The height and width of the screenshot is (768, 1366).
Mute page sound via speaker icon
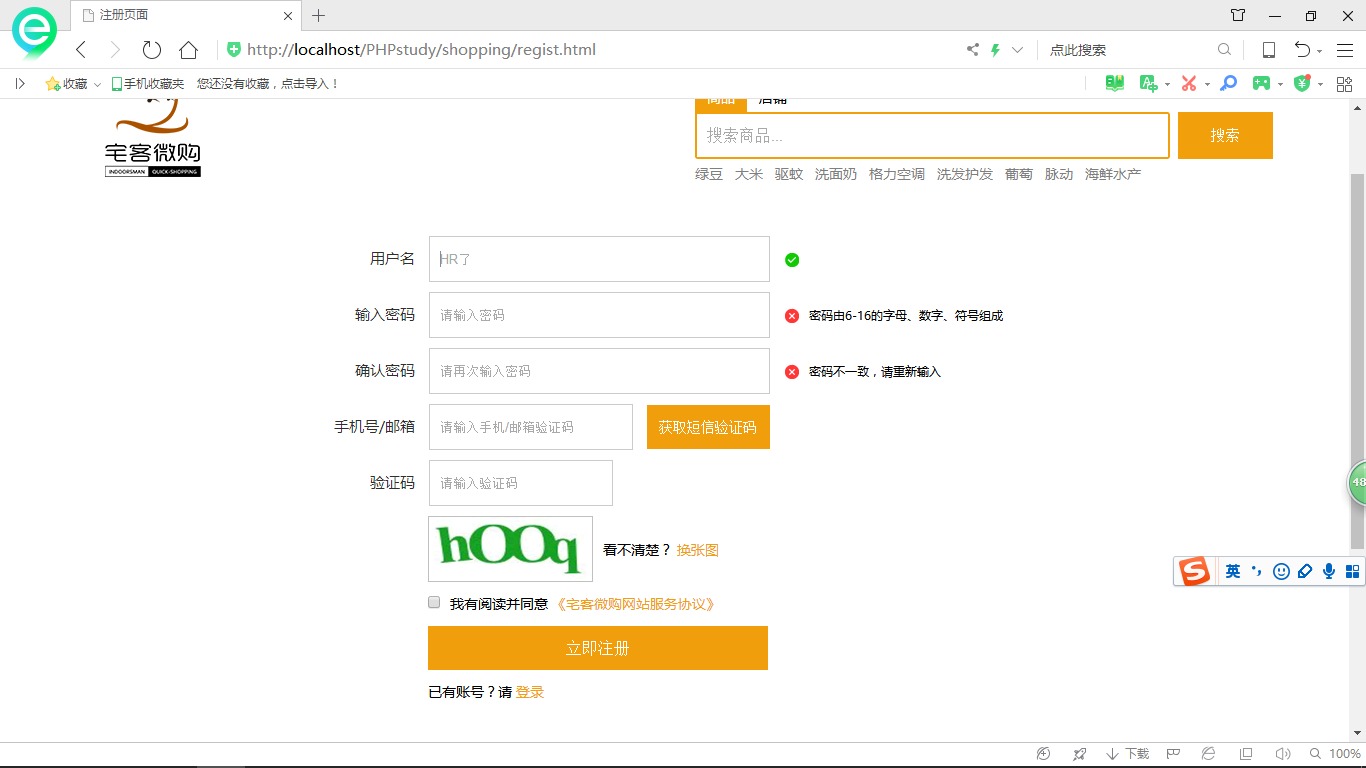point(1282,754)
